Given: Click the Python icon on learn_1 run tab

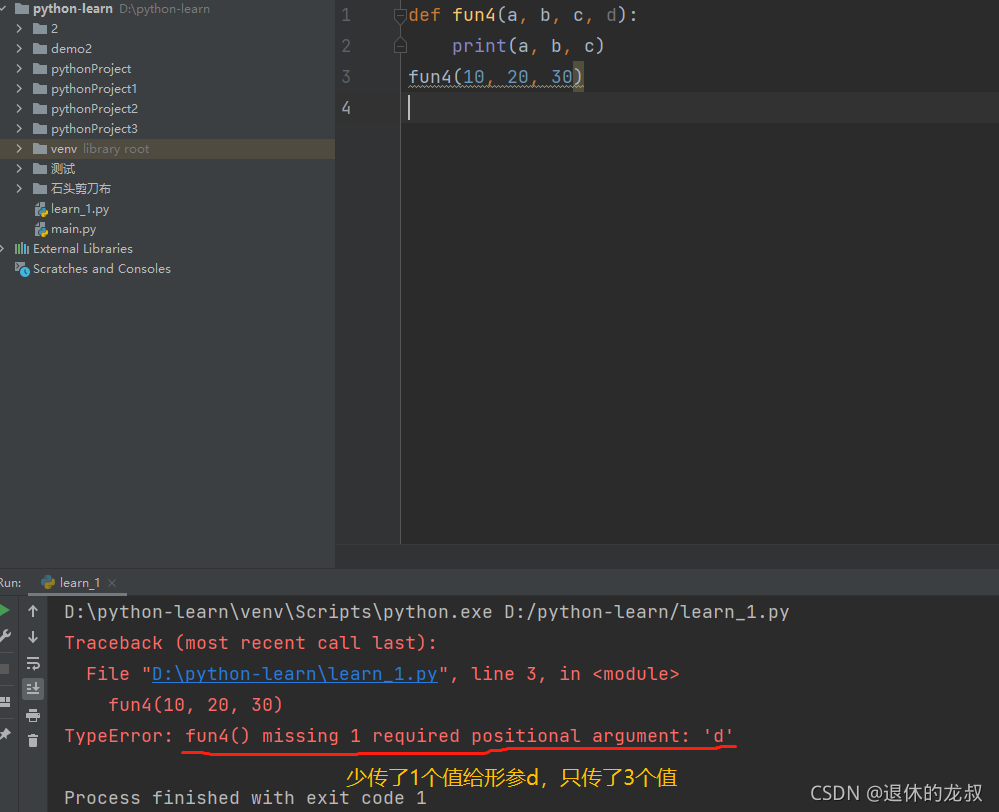Looking at the screenshot, I should 48,582.
